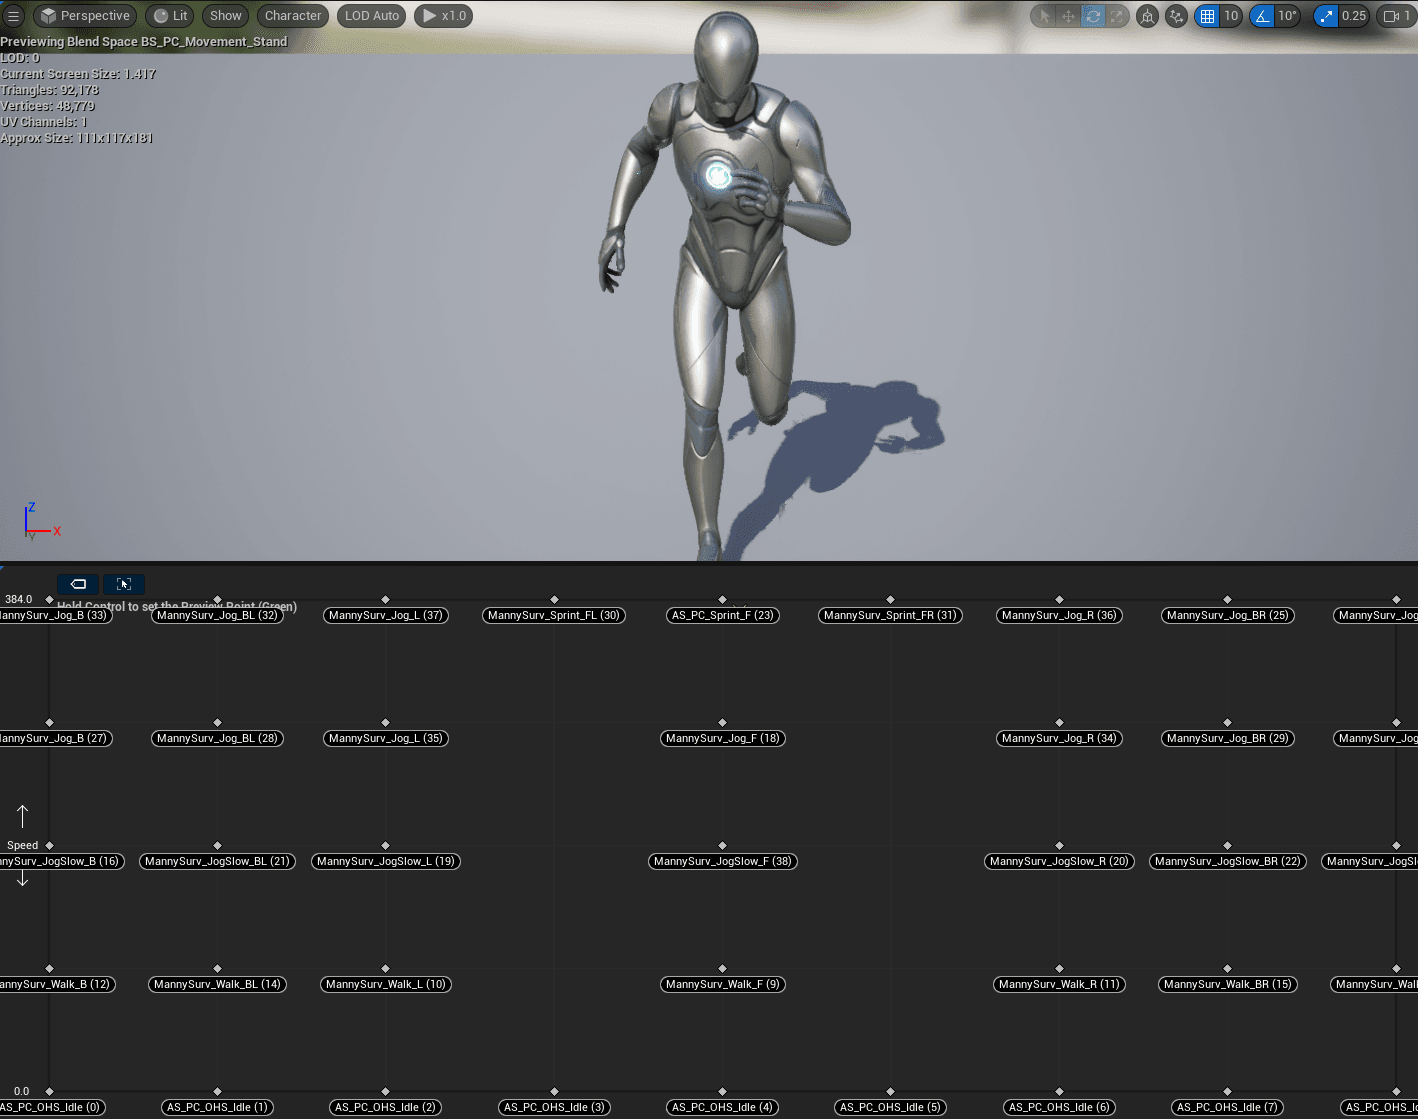Open the Character options menu

coord(293,16)
